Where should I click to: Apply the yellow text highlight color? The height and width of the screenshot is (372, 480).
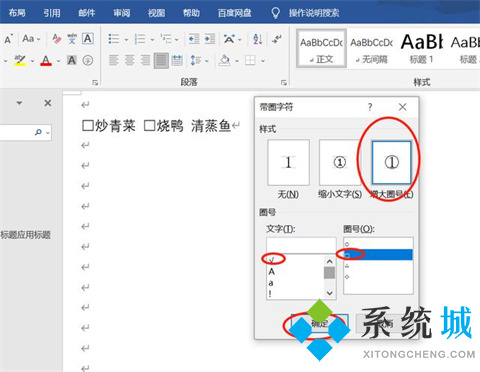point(20,60)
